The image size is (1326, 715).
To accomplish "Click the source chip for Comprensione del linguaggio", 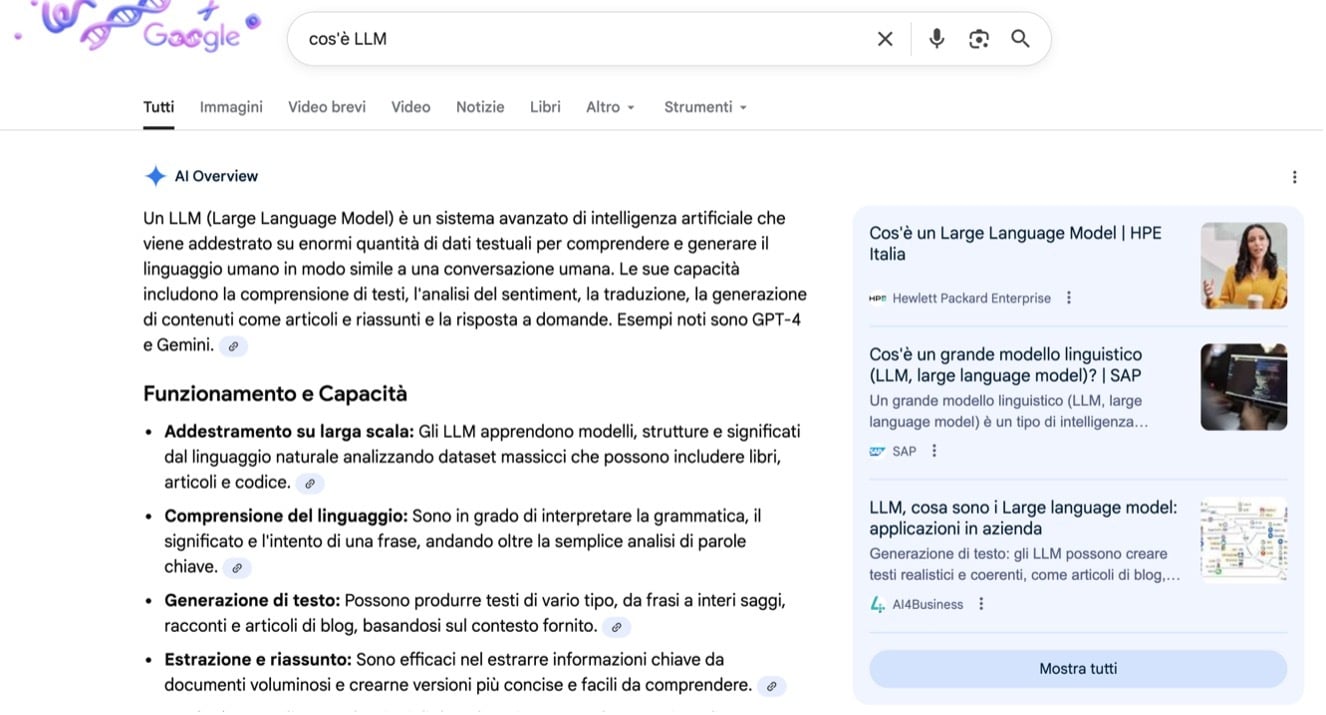I will tap(236, 567).
